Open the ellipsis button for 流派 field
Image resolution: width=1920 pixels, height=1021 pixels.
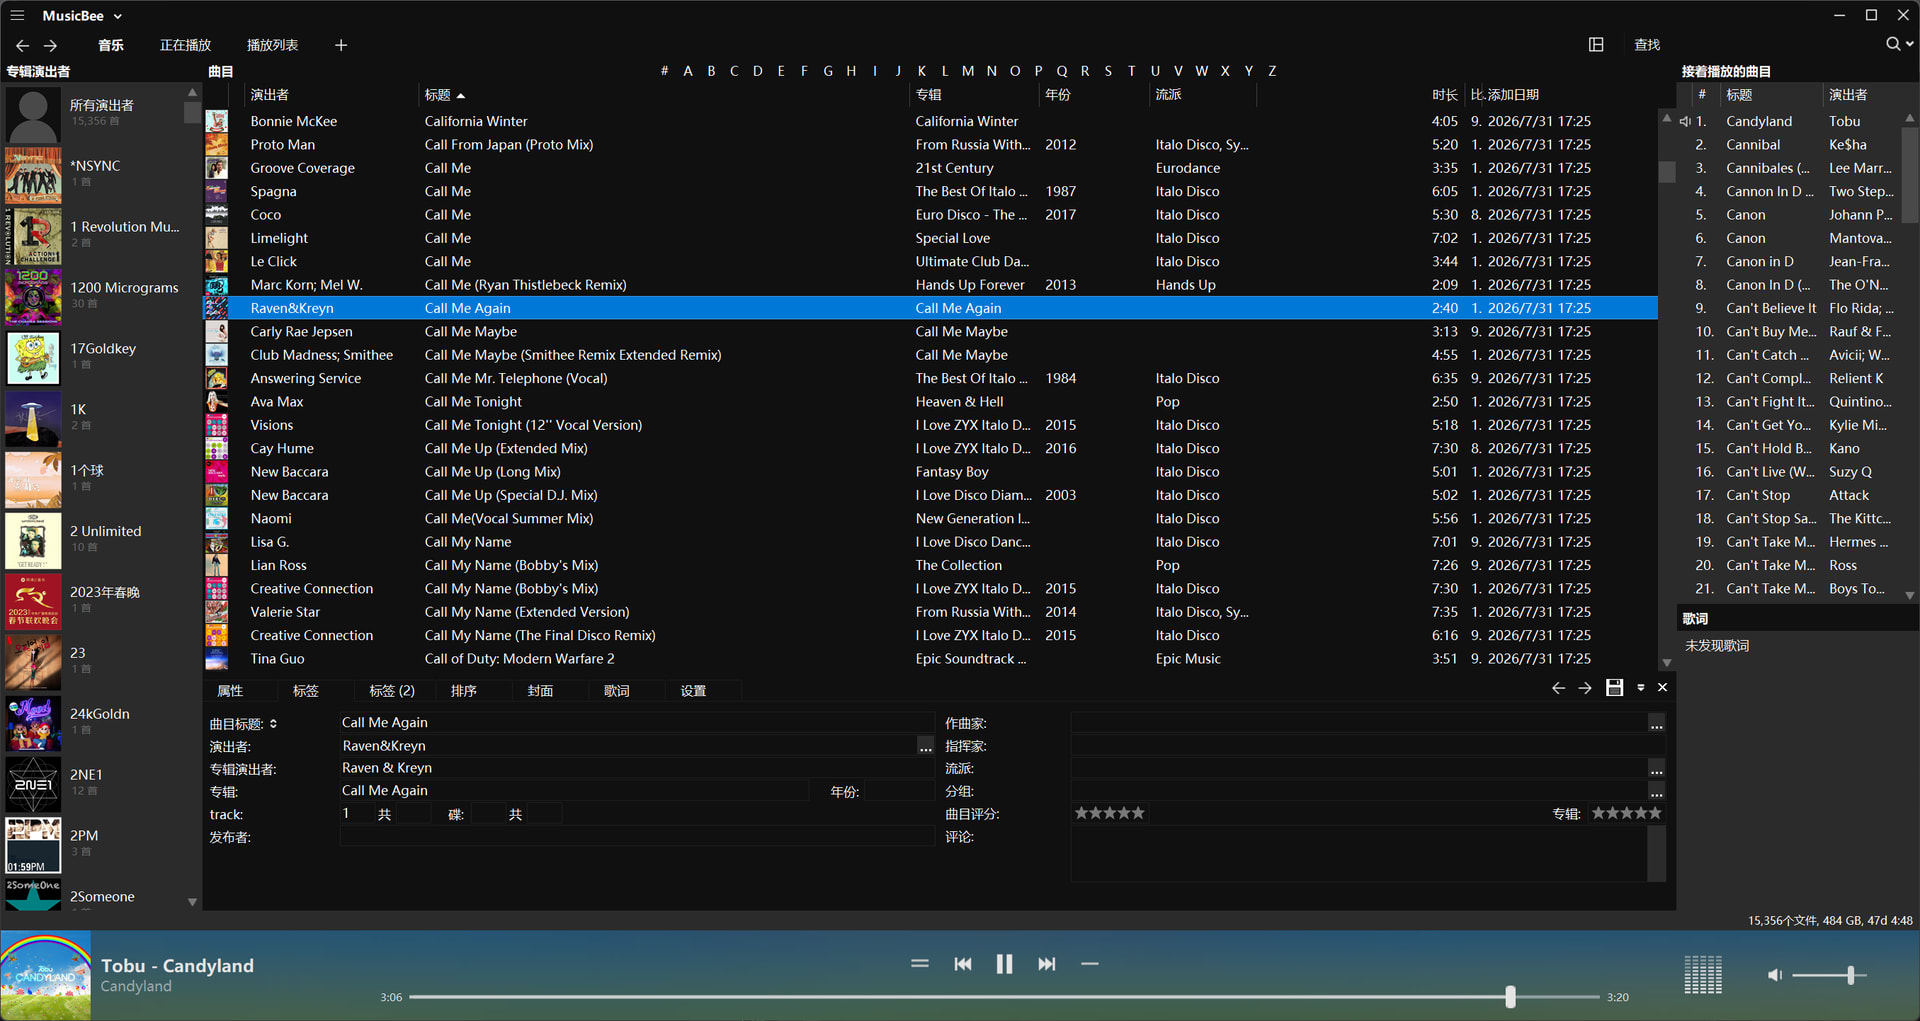pyautogui.click(x=1657, y=769)
